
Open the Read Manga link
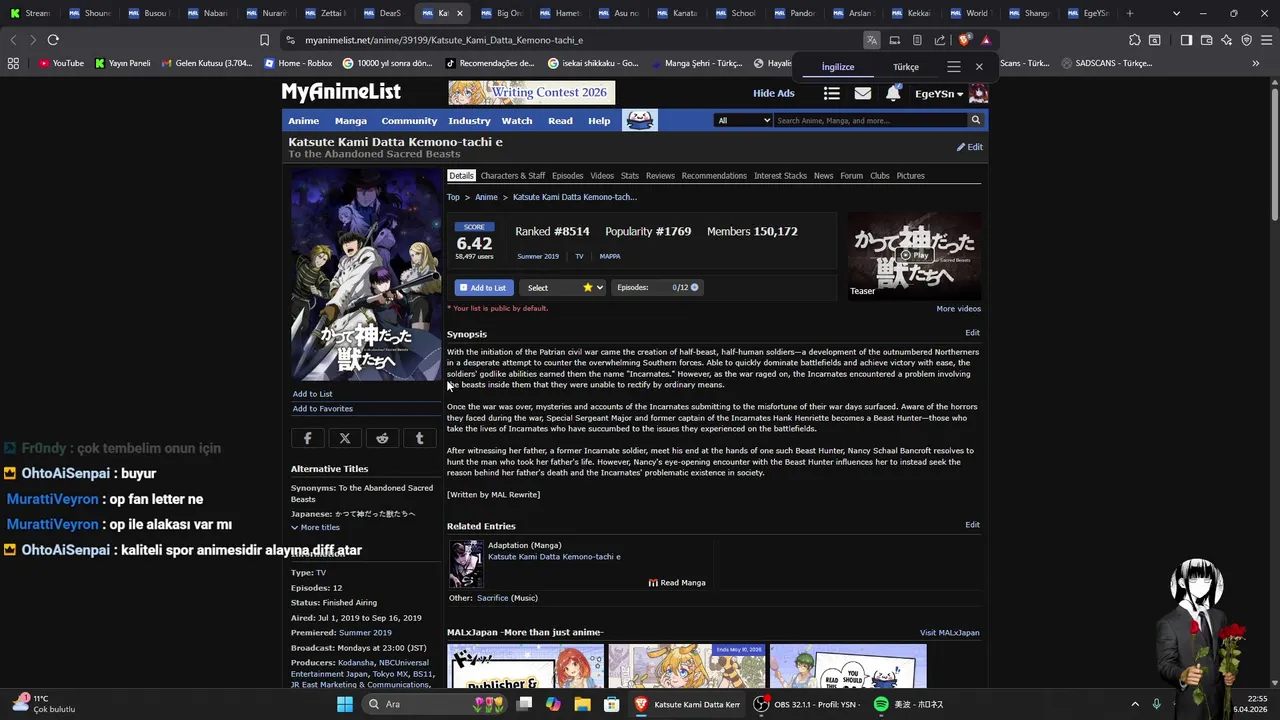click(x=677, y=583)
